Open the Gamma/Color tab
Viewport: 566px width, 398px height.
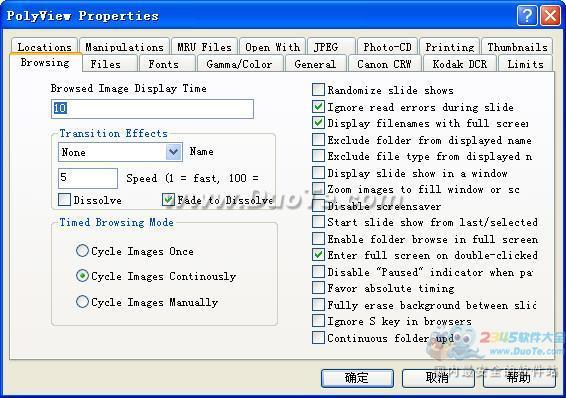click(240, 64)
